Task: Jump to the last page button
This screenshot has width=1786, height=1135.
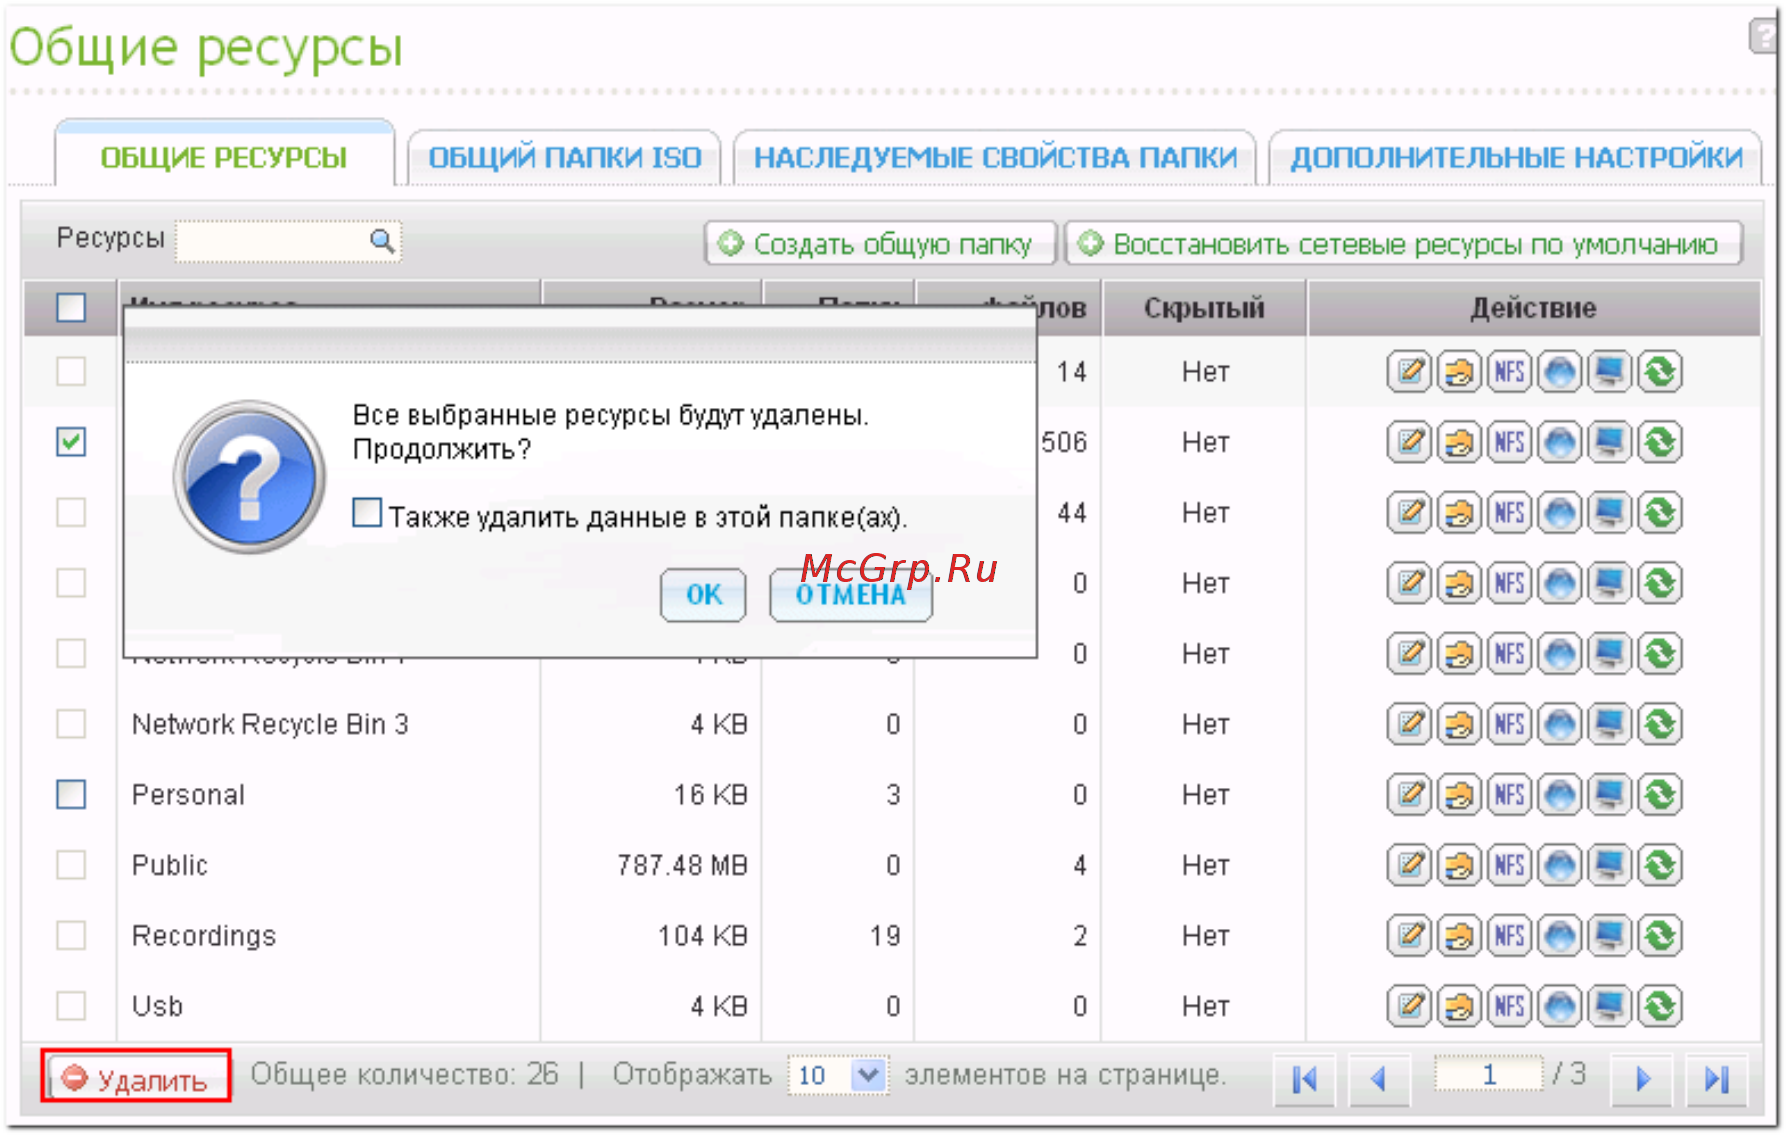Action: 1716,1079
